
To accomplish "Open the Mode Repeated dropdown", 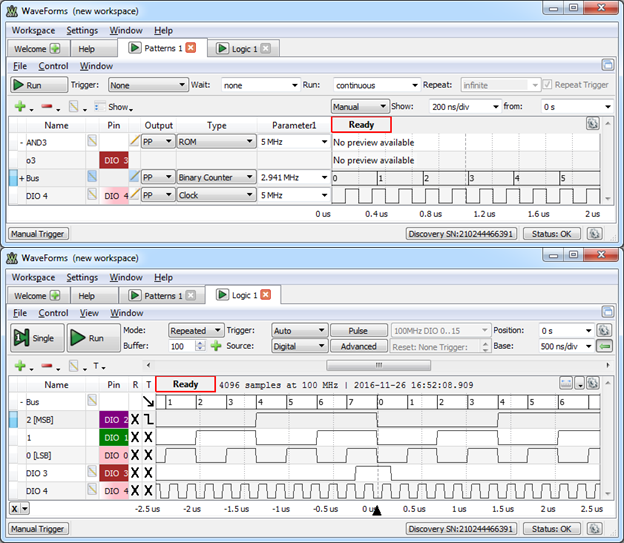I will click(x=195, y=330).
